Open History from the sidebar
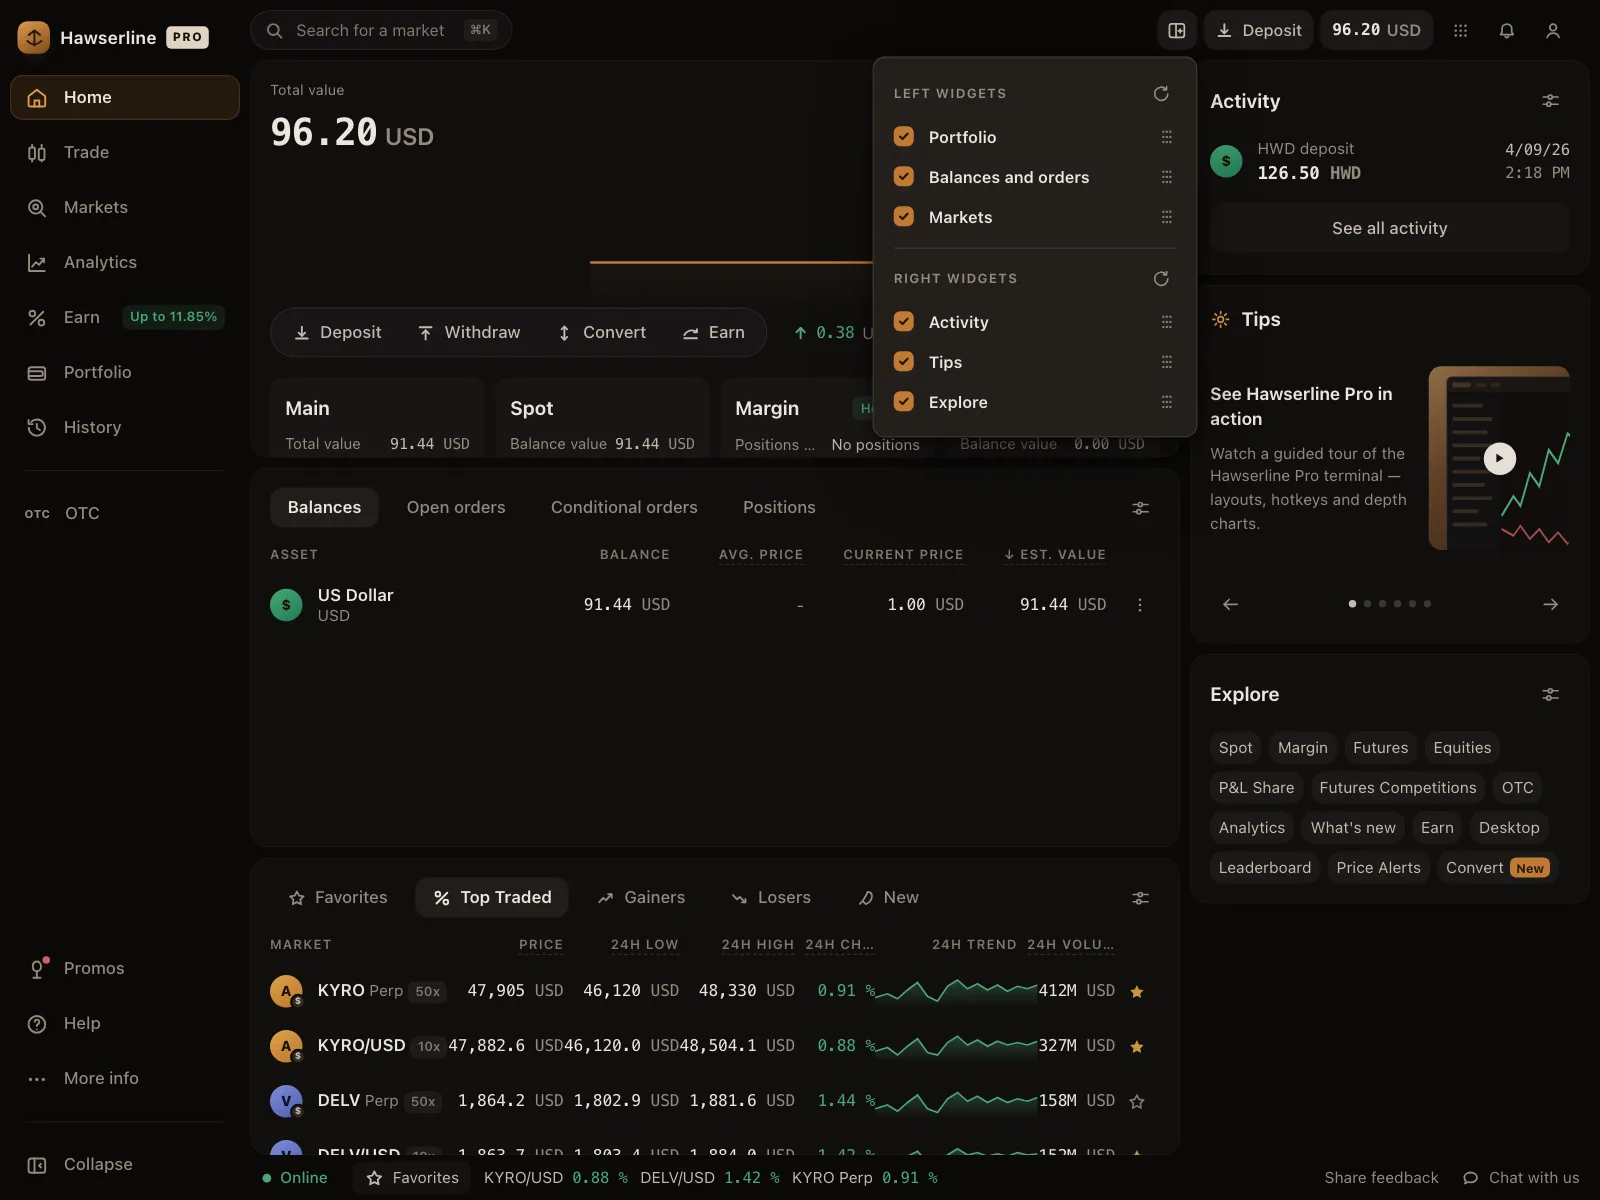The width and height of the screenshot is (1600, 1200). click(125, 427)
